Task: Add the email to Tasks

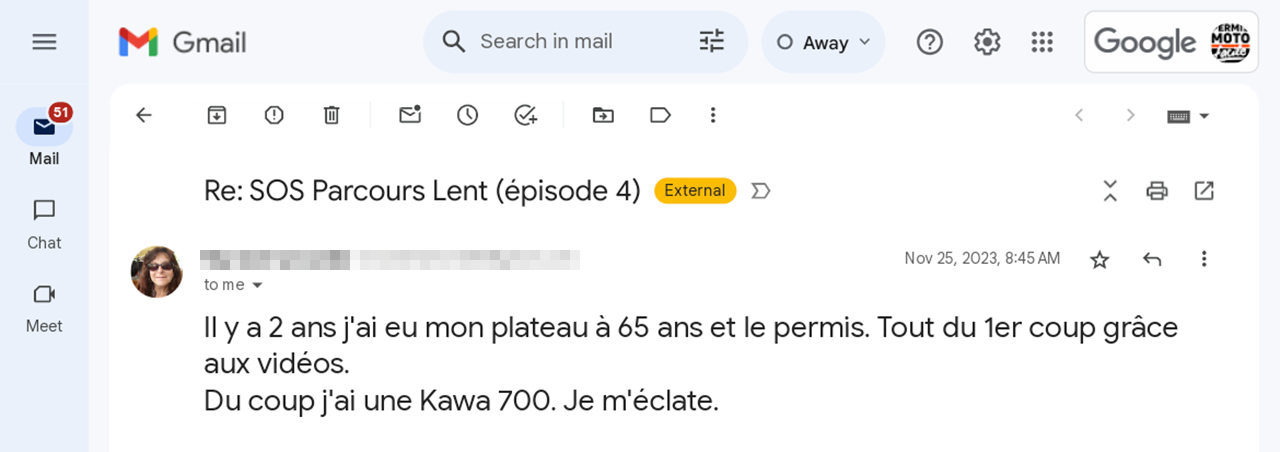Action: 526,115
